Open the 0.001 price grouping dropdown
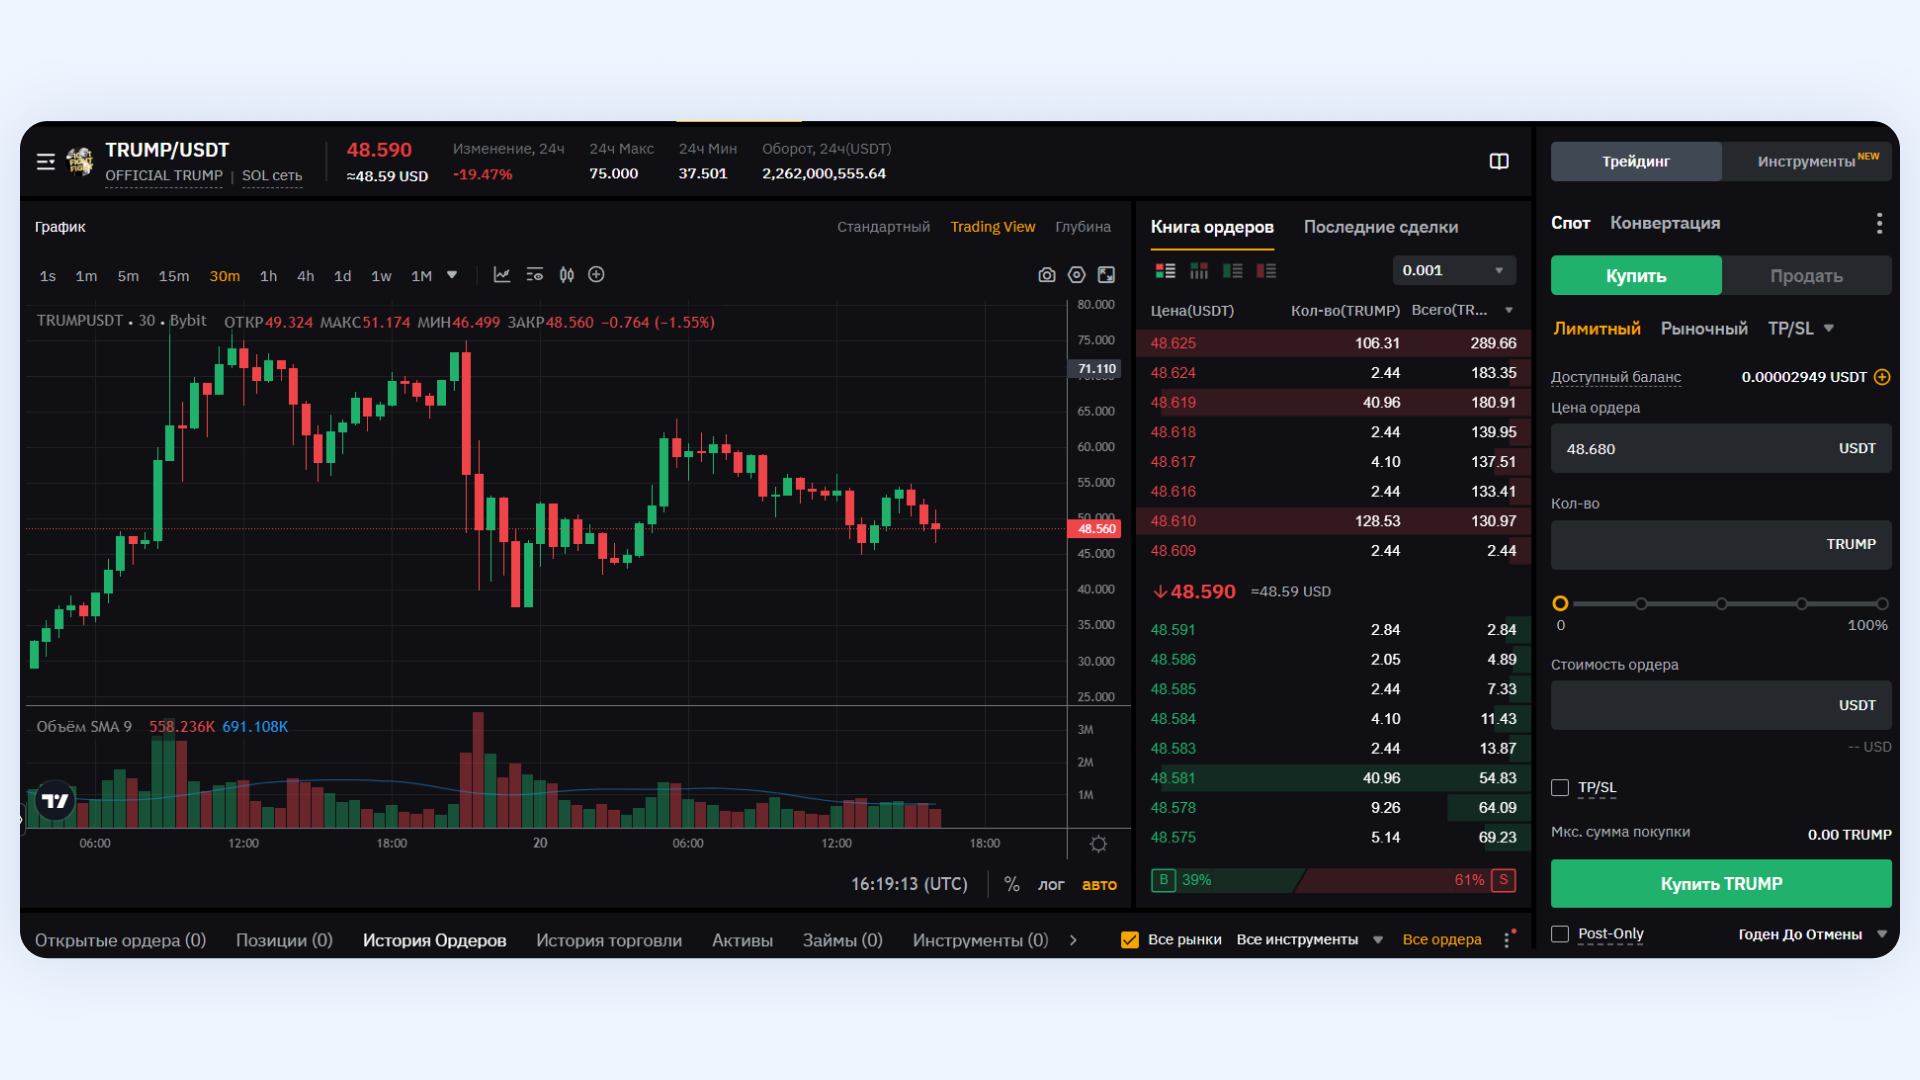 click(x=1454, y=270)
